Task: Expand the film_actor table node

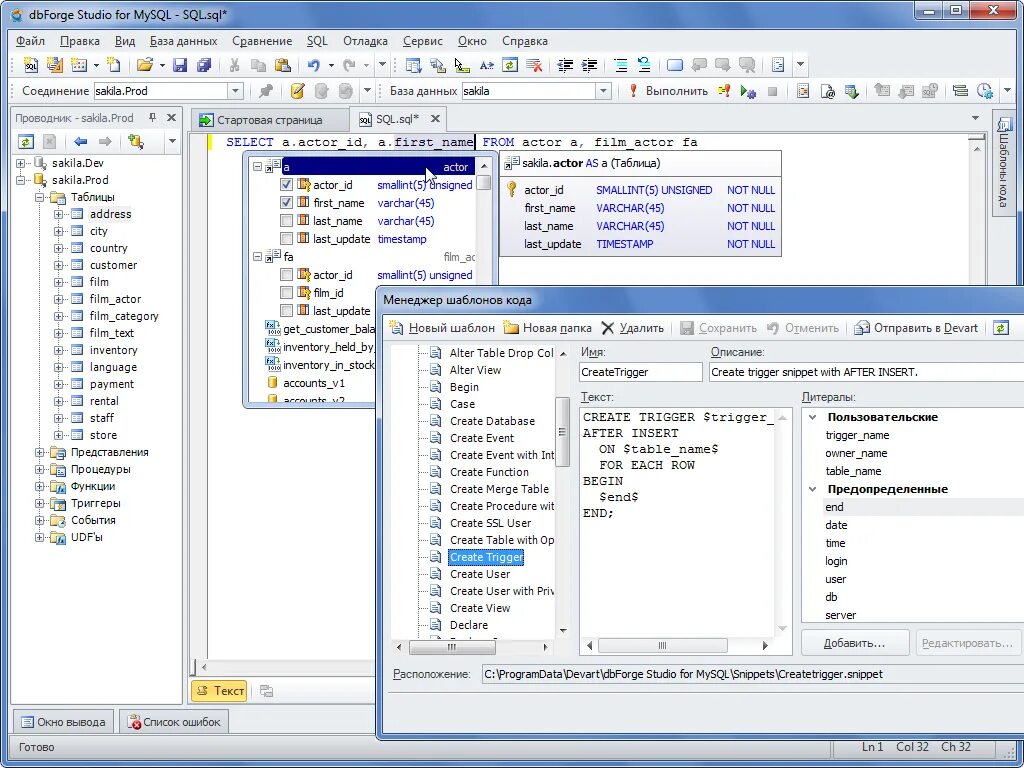Action: (x=58, y=299)
